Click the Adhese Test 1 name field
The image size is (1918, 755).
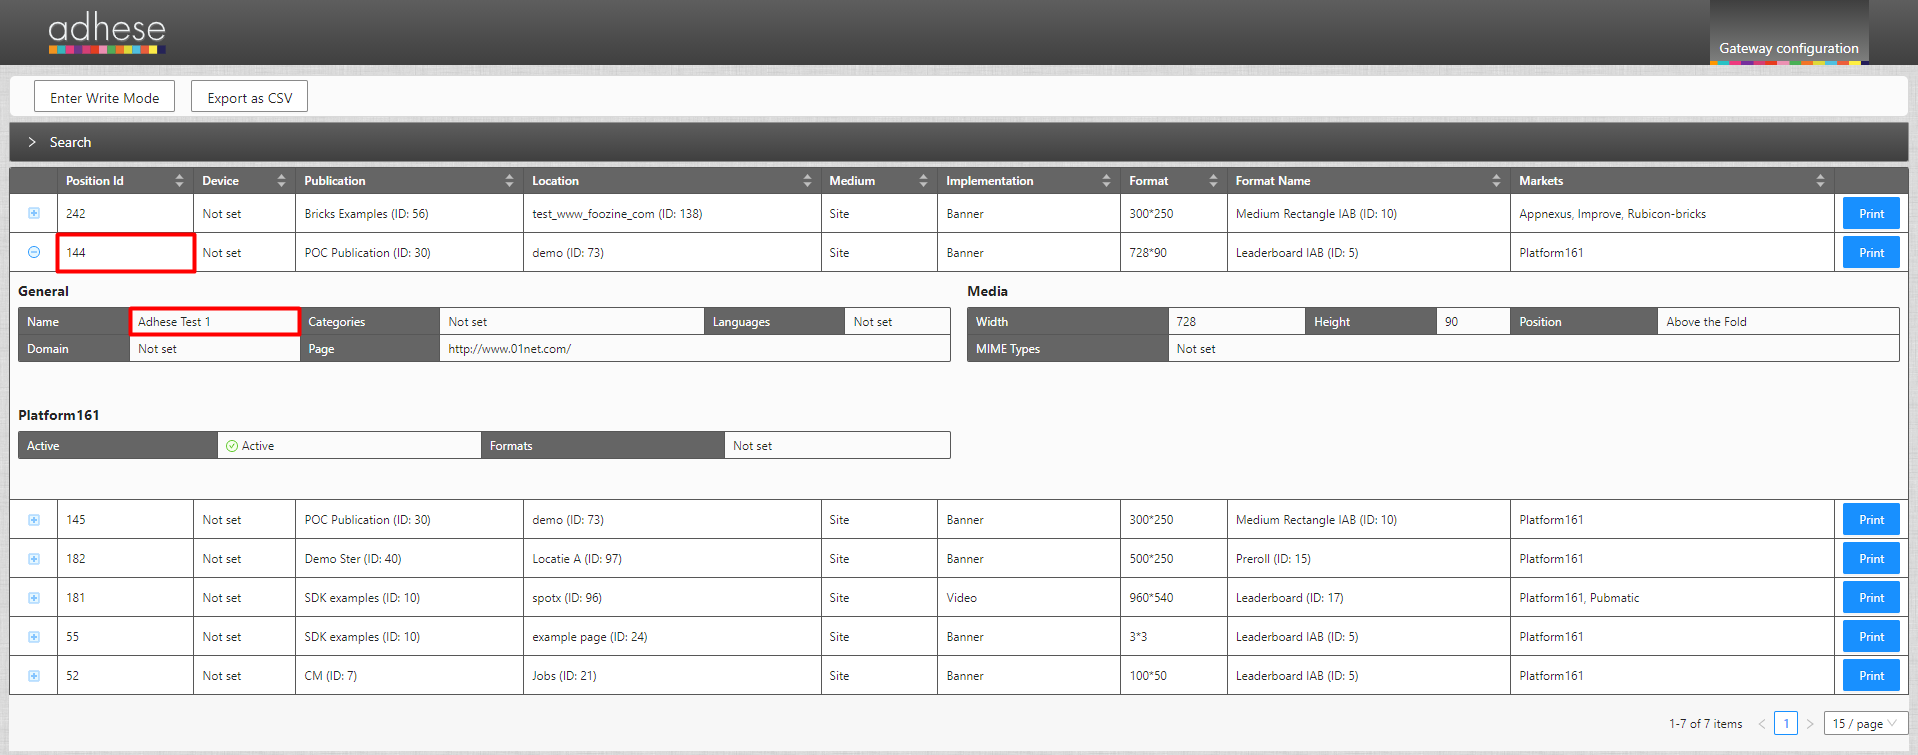coord(214,321)
